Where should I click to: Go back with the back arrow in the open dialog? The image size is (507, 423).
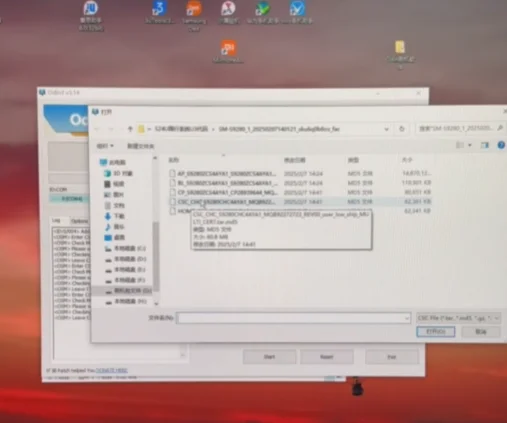(x=97, y=129)
